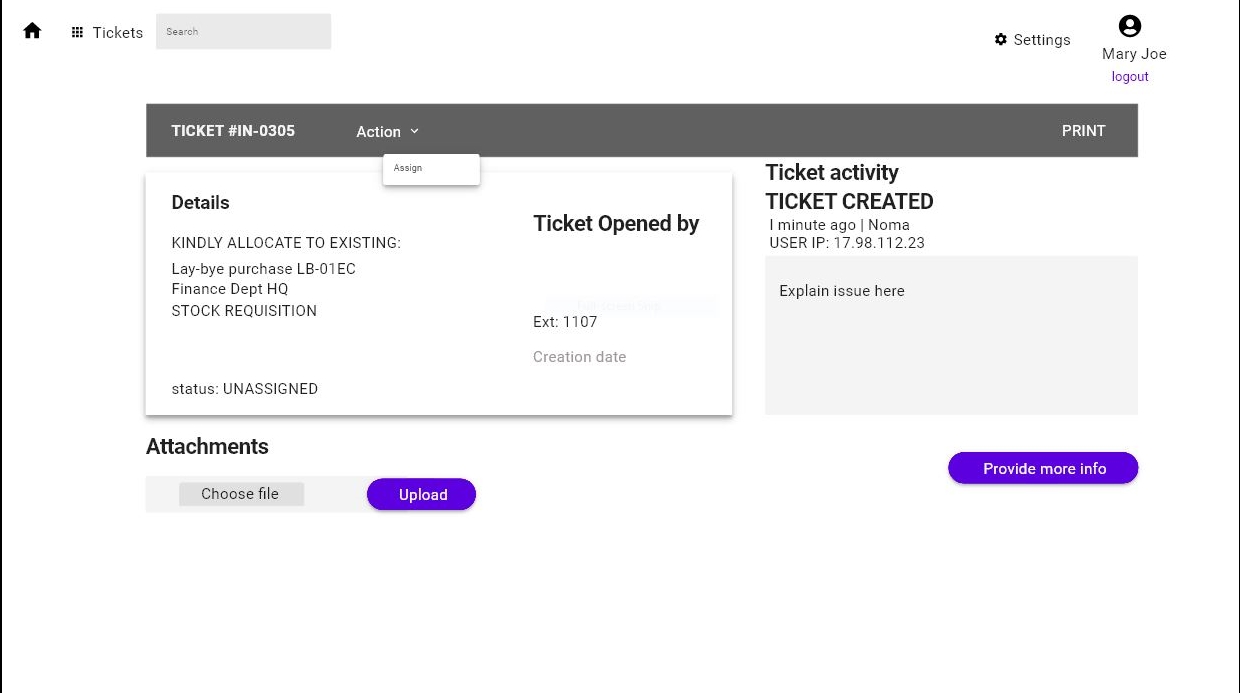Image resolution: width=1240 pixels, height=693 pixels.
Task: Expand the Action chevron arrow
Action: [414, 131]
